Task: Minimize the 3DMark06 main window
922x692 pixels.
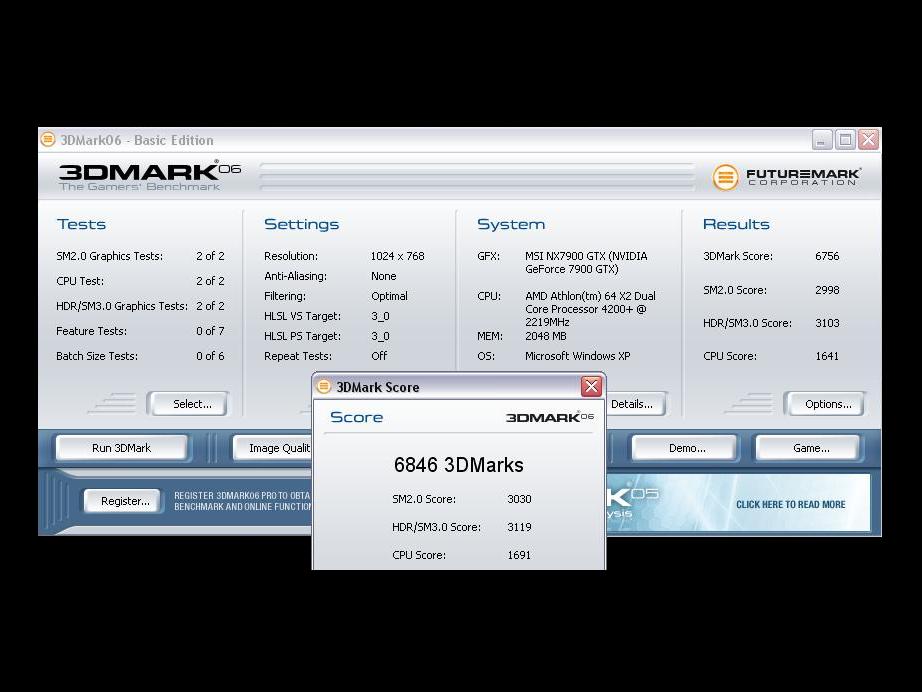Action: (821, 140)
